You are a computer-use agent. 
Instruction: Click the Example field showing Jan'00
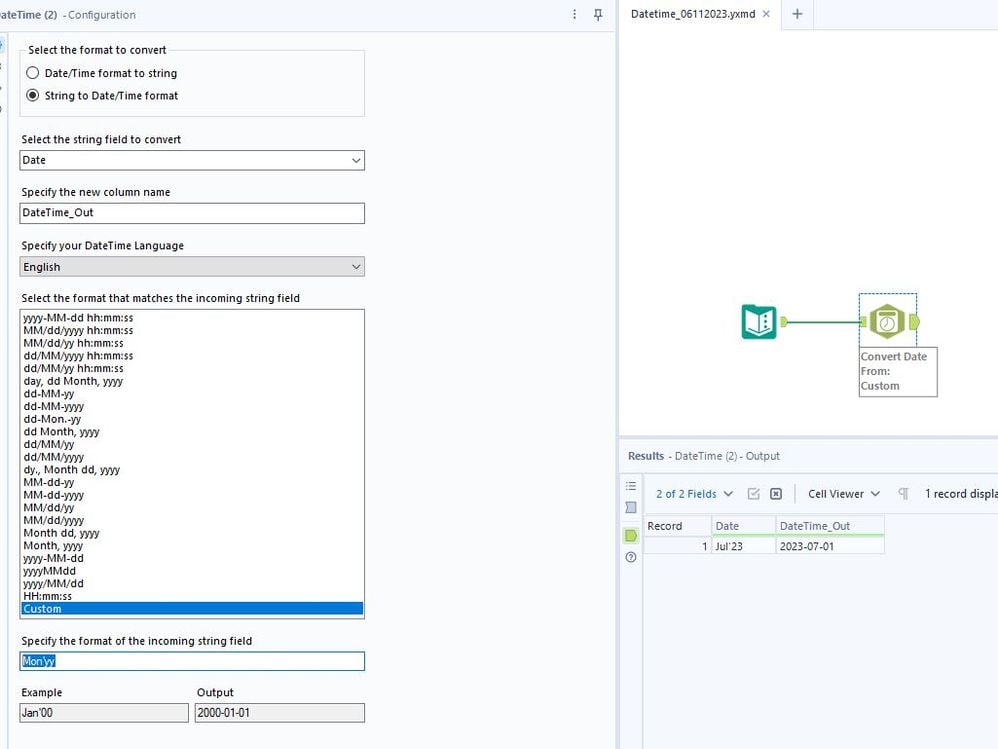tap(104, 713)
